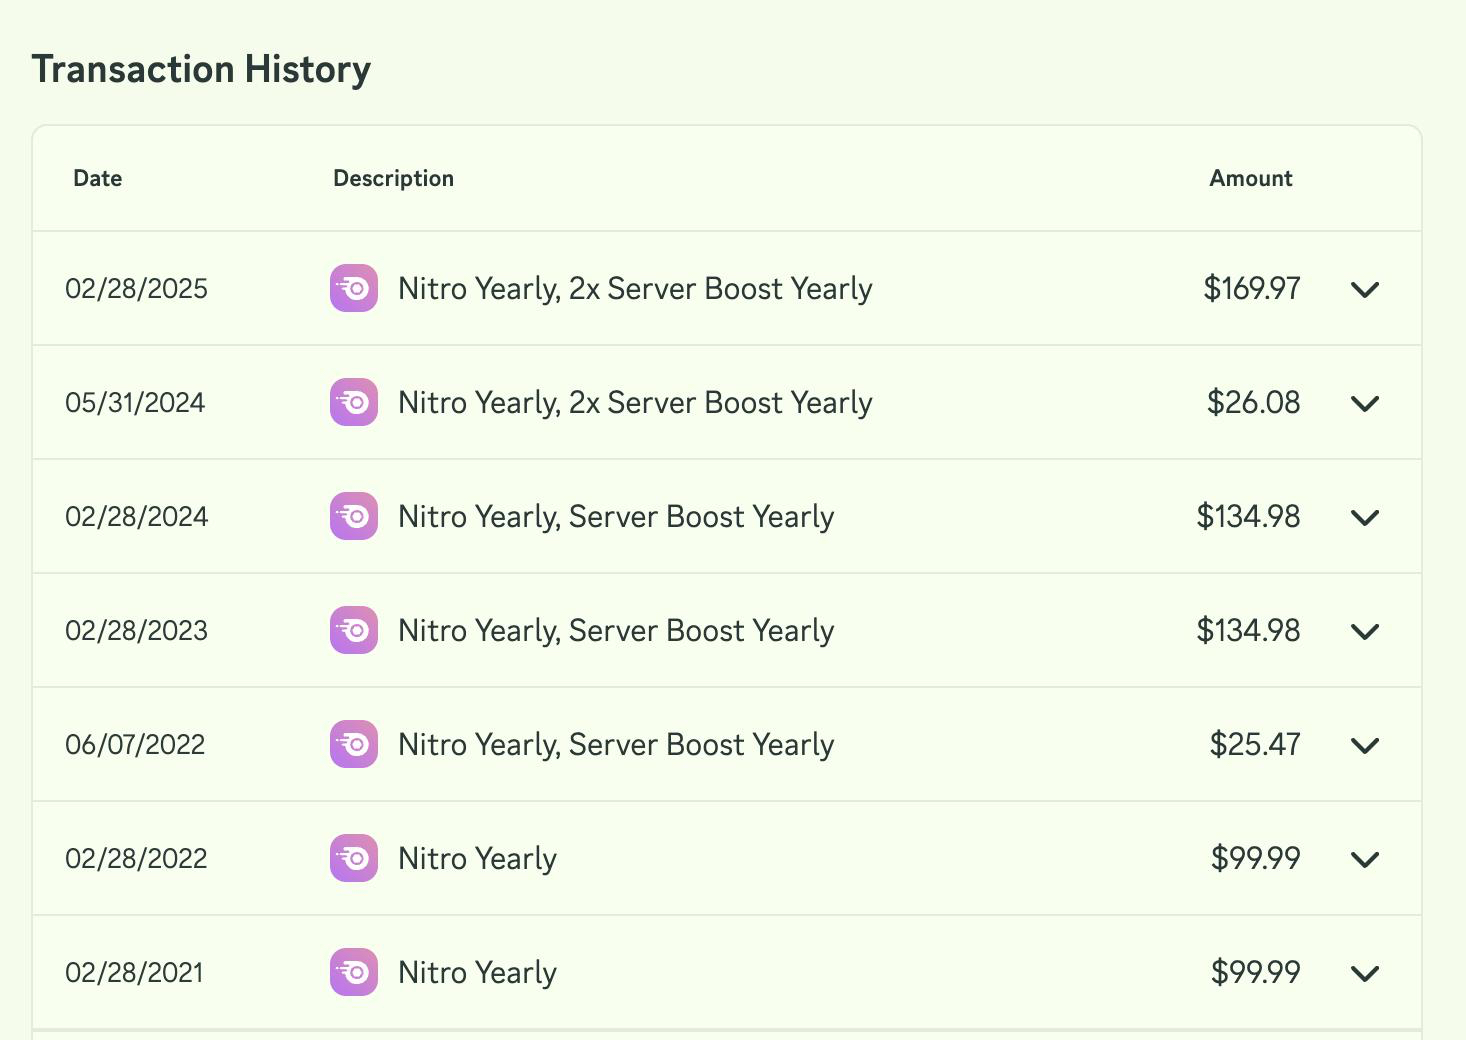Expand the $169.97 transaction details
This screenshot has height=1040, width=1466.
tap(1365, 289)
